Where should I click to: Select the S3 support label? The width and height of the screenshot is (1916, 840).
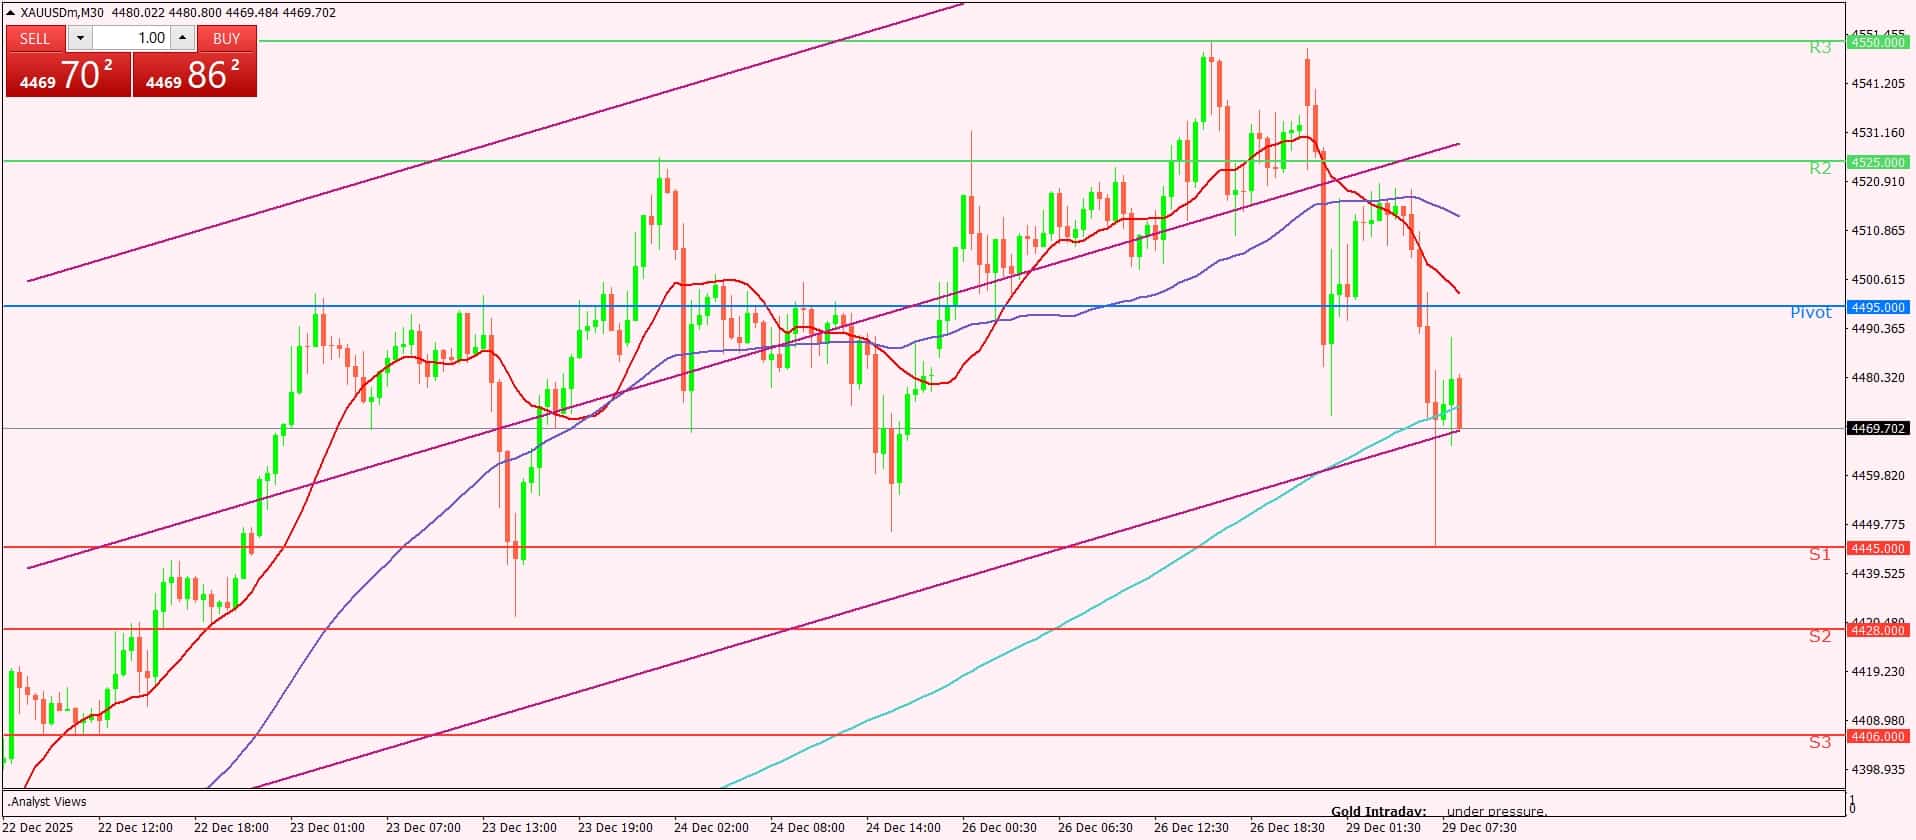point(1819,742)
